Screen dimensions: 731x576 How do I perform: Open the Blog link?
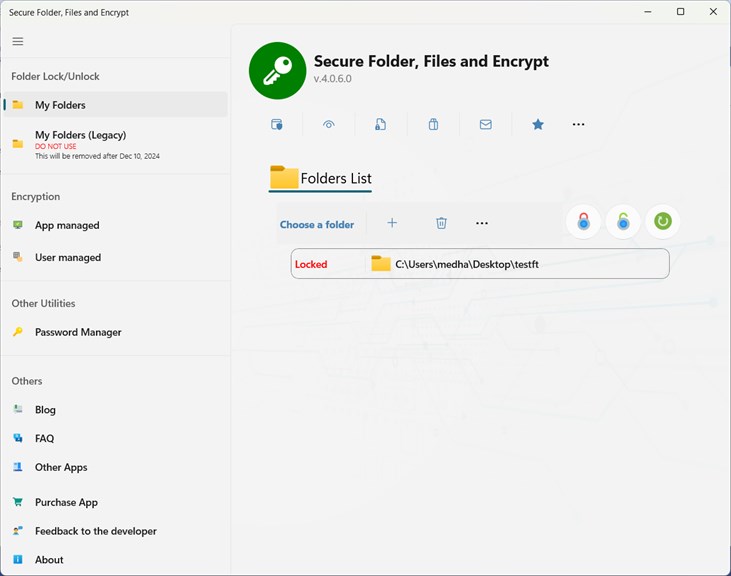pyautogui.click(x=115, y=410)
